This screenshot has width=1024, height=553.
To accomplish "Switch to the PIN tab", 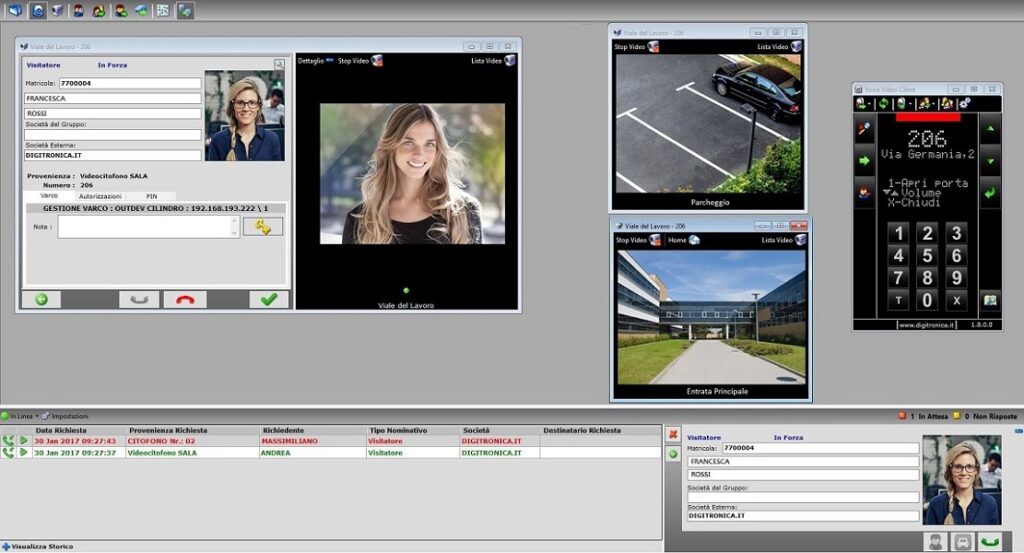I will coord(151,196).
